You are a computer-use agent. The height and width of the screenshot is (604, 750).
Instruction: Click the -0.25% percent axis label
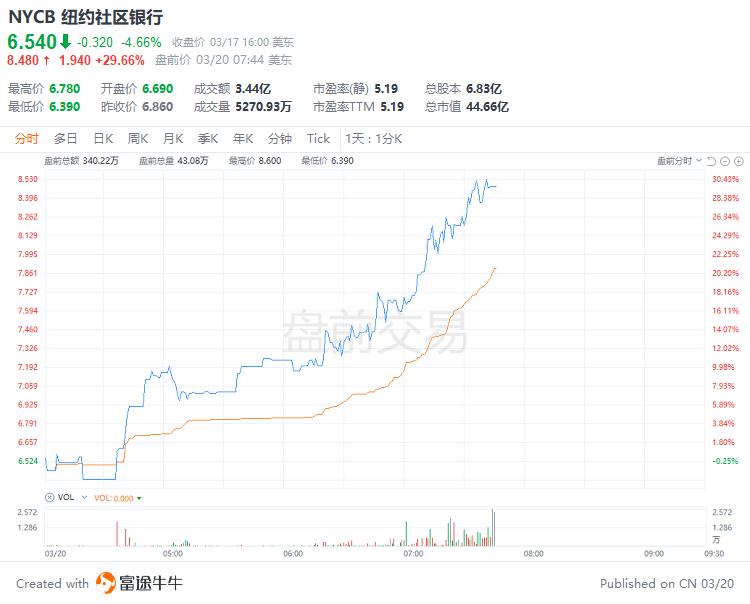[x=726, y=461]
